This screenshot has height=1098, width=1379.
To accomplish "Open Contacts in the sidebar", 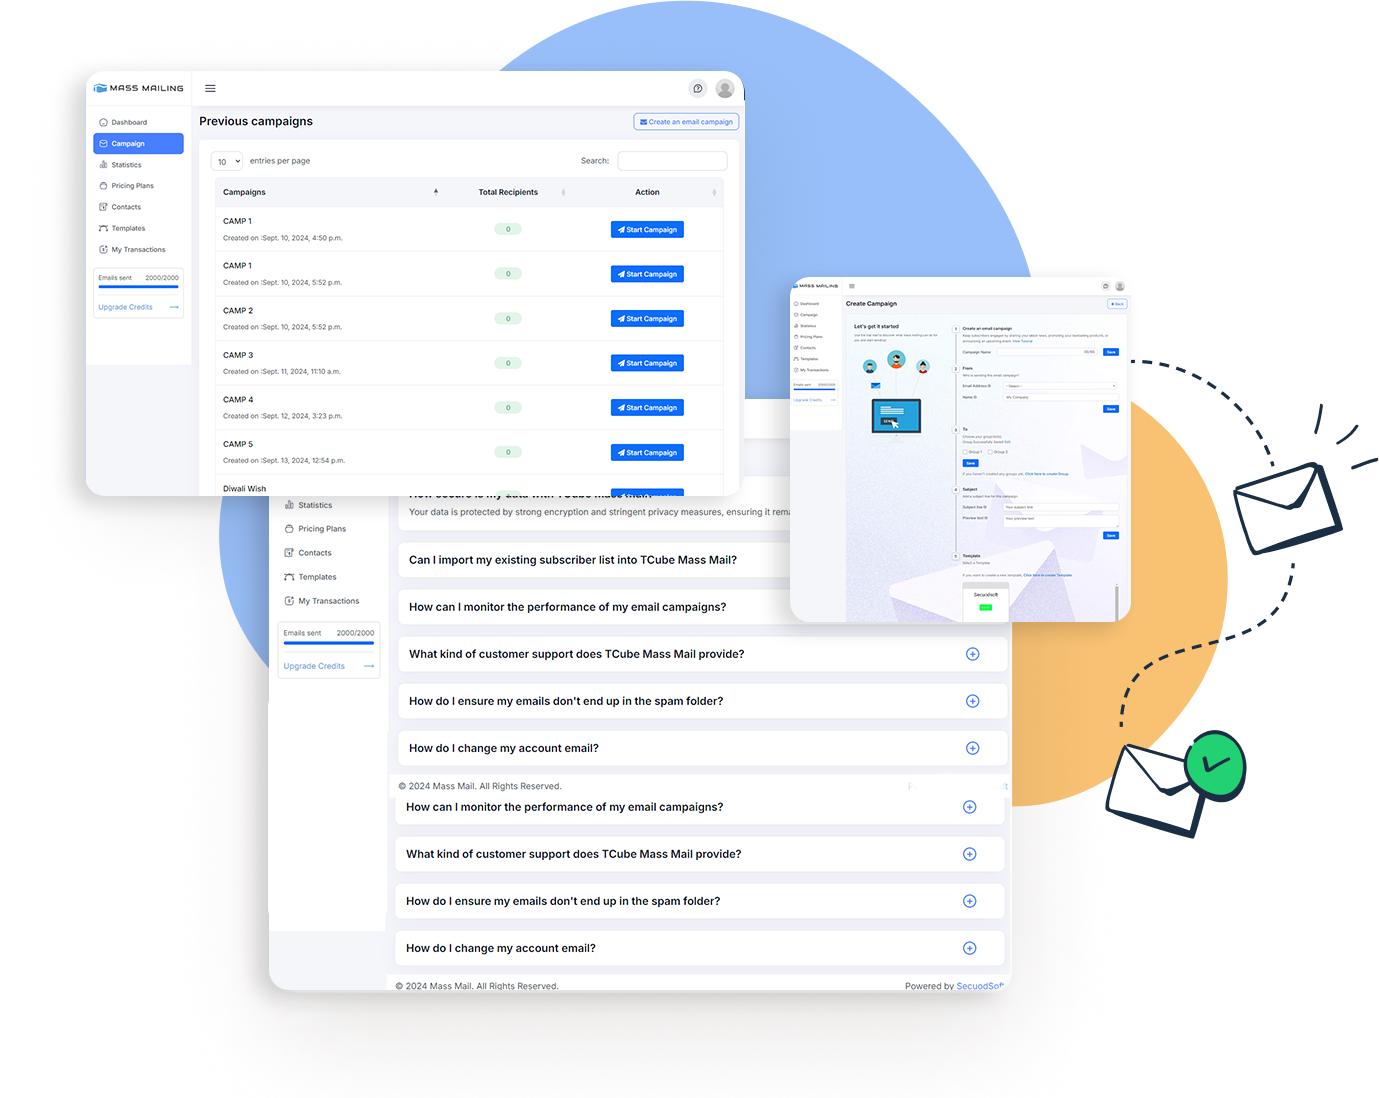I will click(x=126, y=207).
